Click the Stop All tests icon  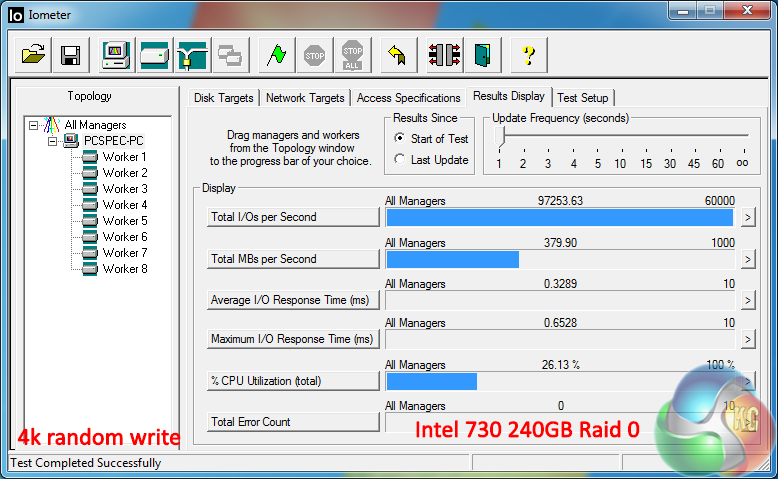(352, 55)
